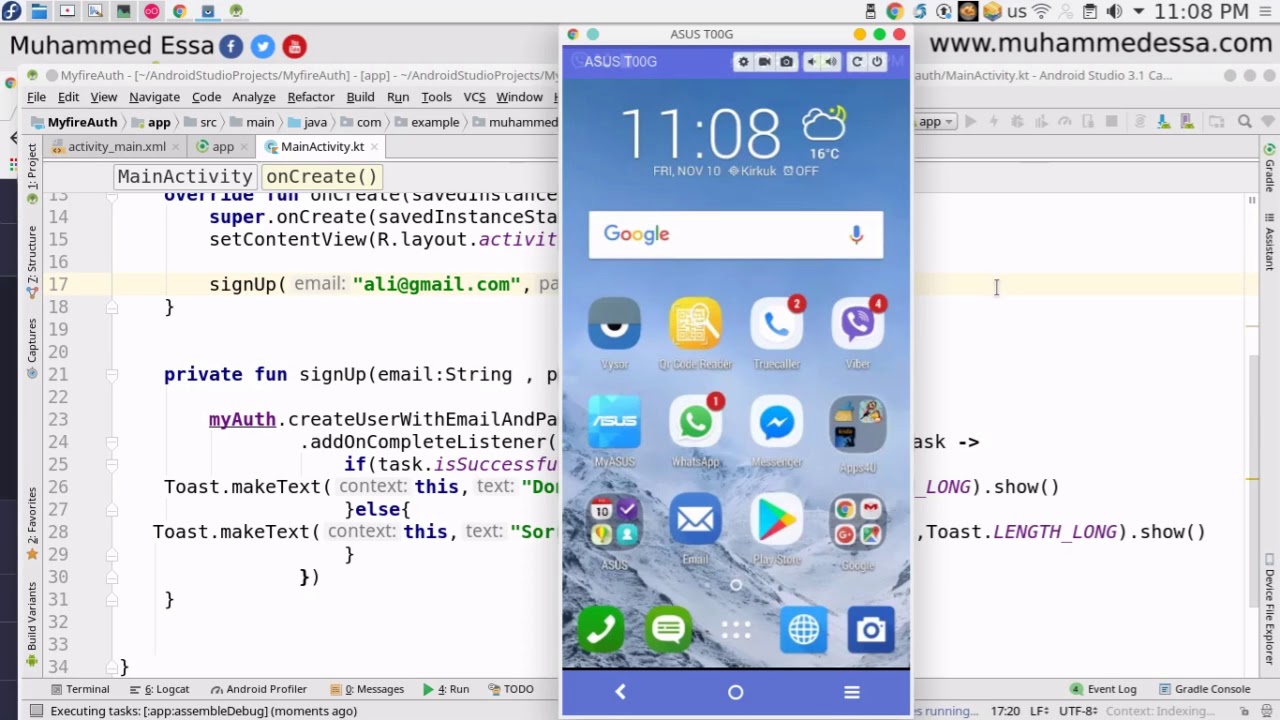
Task: Open the VCS menu
Action: tap(474, 97)
